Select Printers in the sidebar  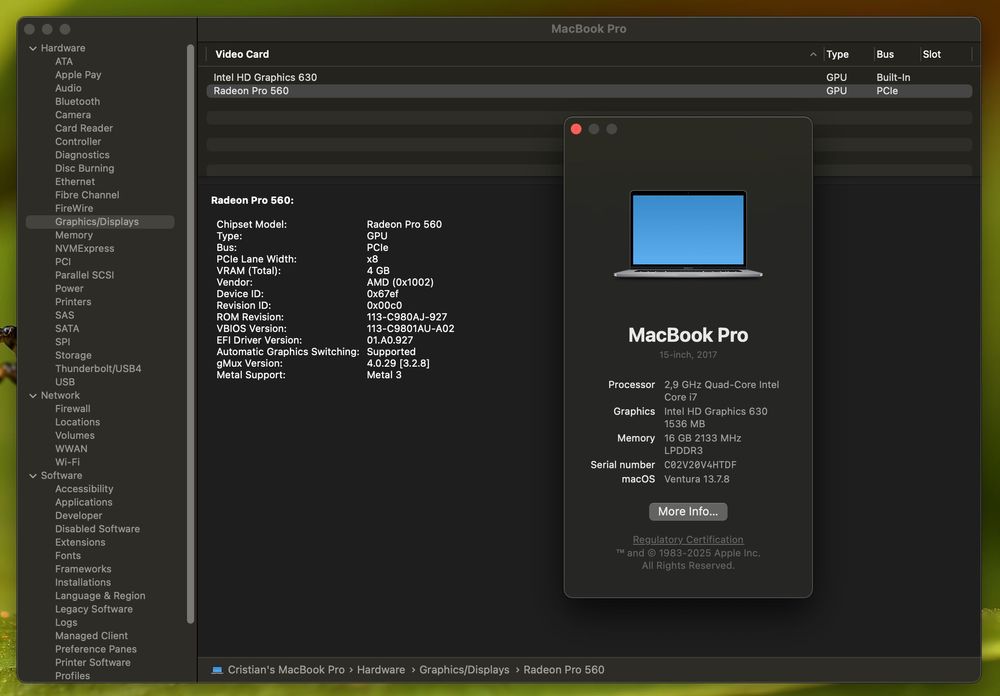(73, 302)
